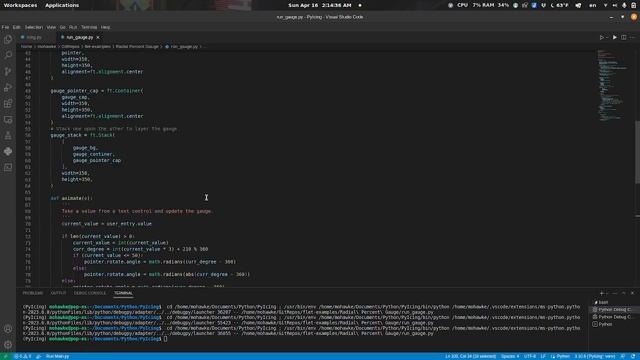Click the outlined debug run icon in editor toolbar
The image size is (640, 360).
(602, 37)
